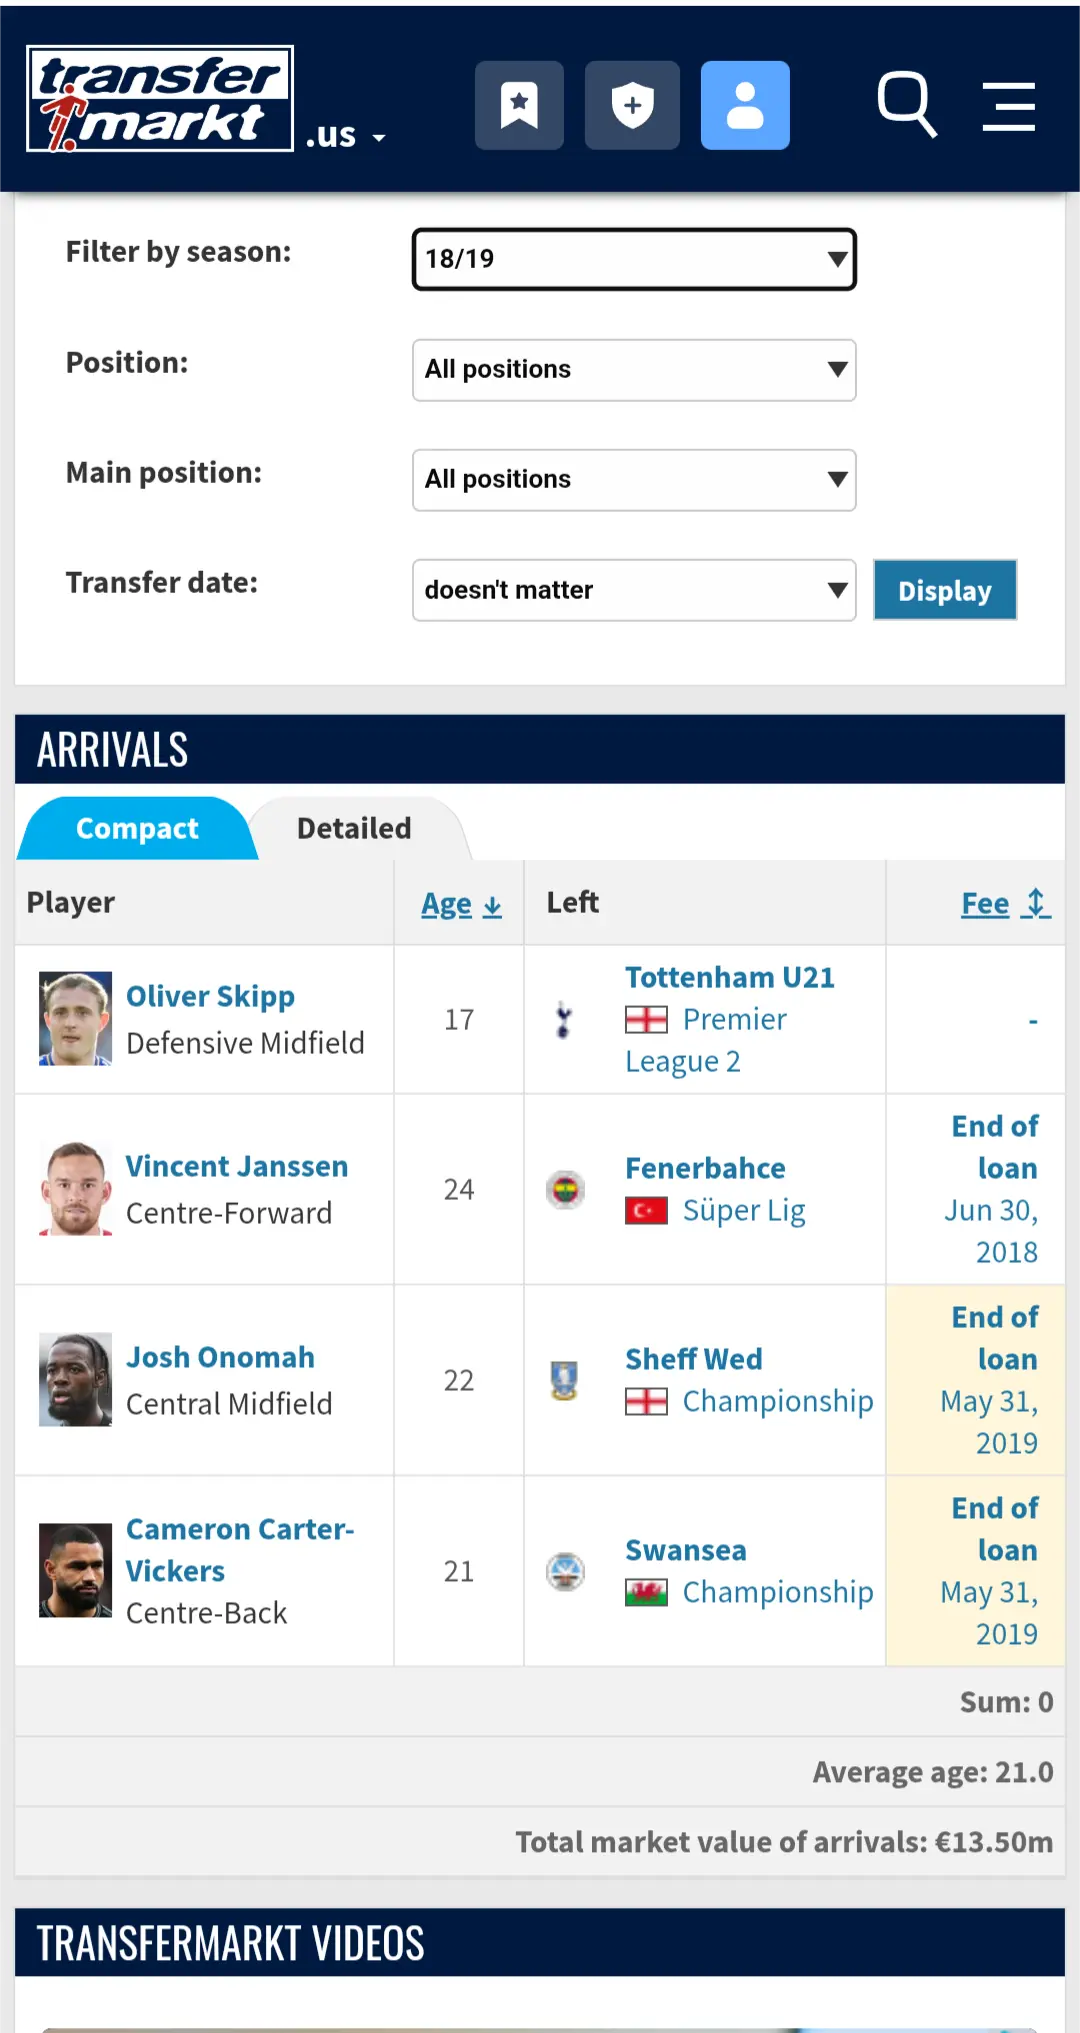The image size is (1080, 2033).
Task: Click the shield plus icon
Action: coord(632,105)
